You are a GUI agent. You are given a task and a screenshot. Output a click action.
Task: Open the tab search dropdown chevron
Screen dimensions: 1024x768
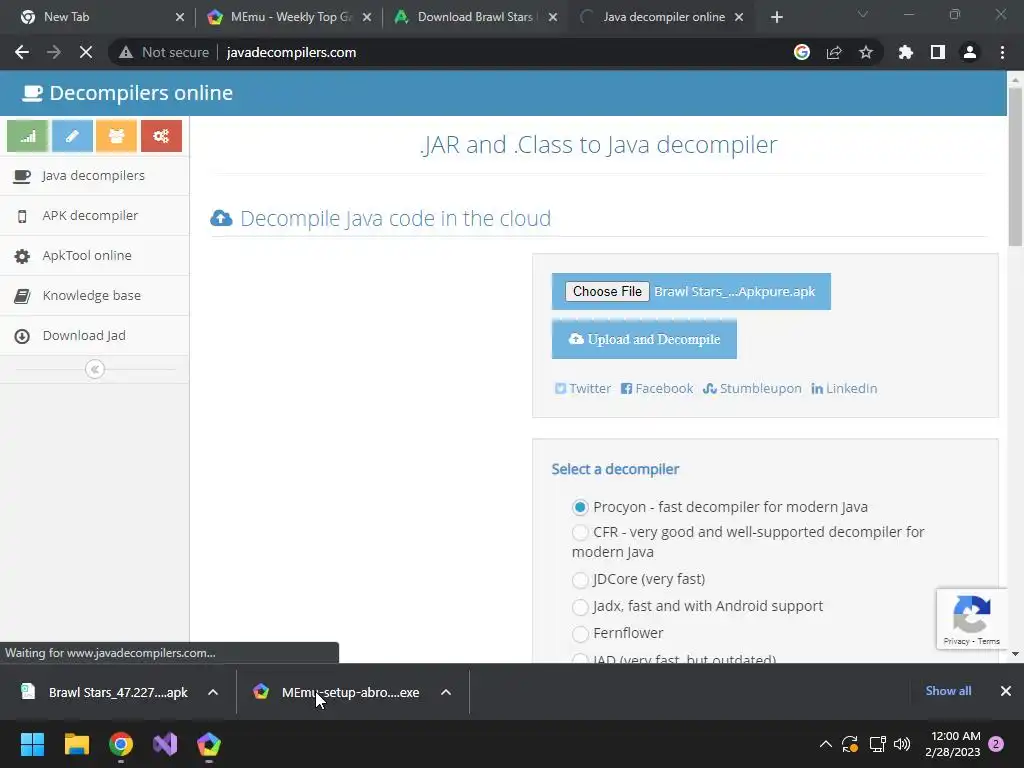[863, 14]
